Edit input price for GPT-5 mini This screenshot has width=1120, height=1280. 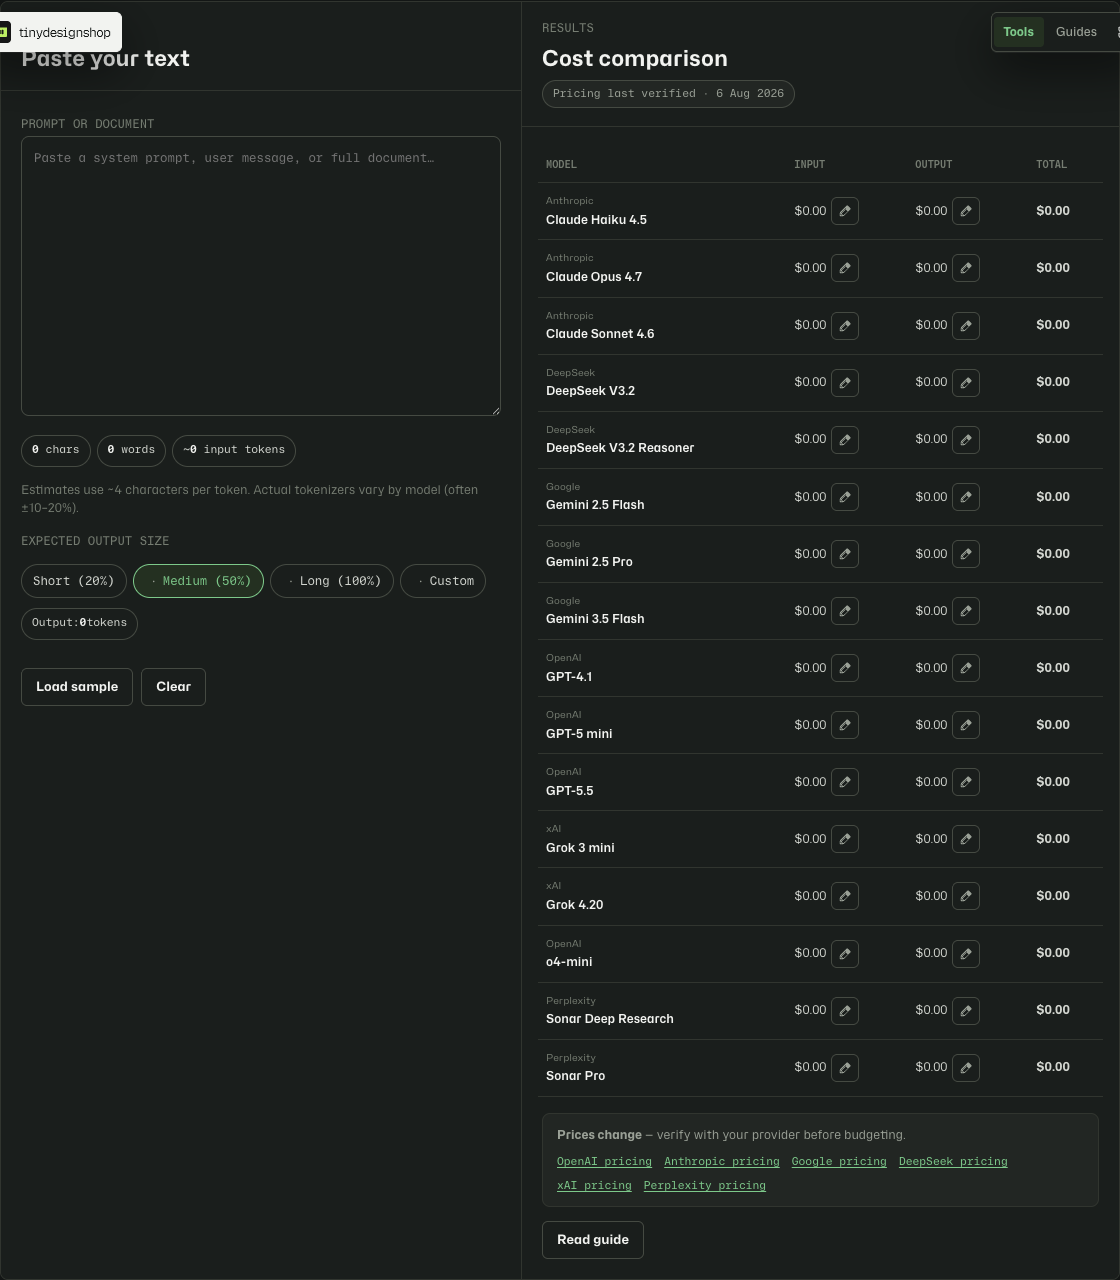click(x=845, y=725)
